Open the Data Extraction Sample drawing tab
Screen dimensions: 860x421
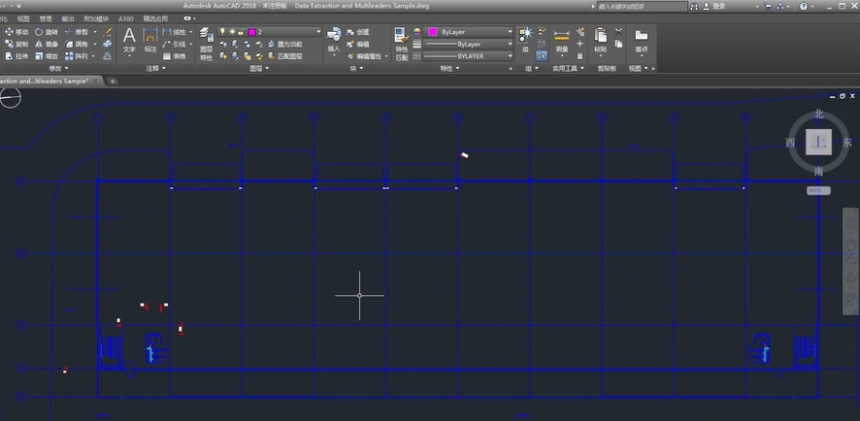48,81
